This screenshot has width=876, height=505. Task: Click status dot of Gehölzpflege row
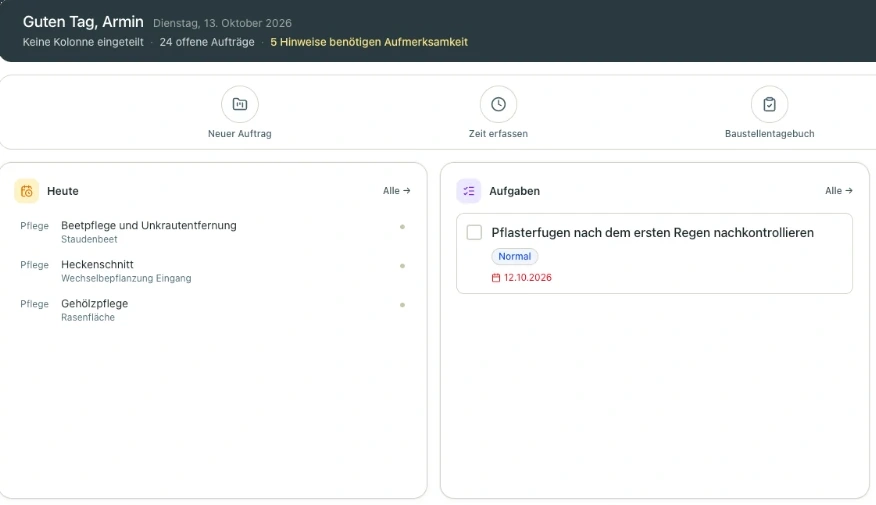402,305
